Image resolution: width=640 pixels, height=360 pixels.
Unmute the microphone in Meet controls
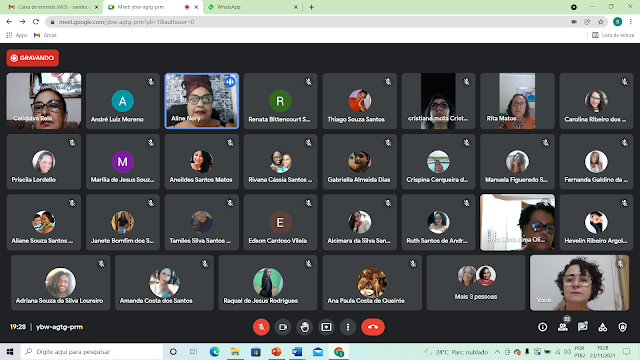pos(261,327)
